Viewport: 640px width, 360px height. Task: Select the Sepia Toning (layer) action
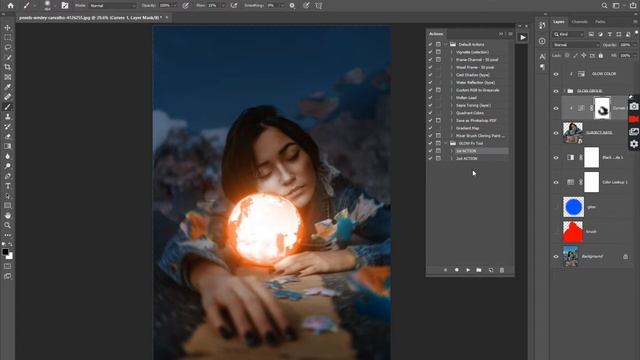point(473,105)
